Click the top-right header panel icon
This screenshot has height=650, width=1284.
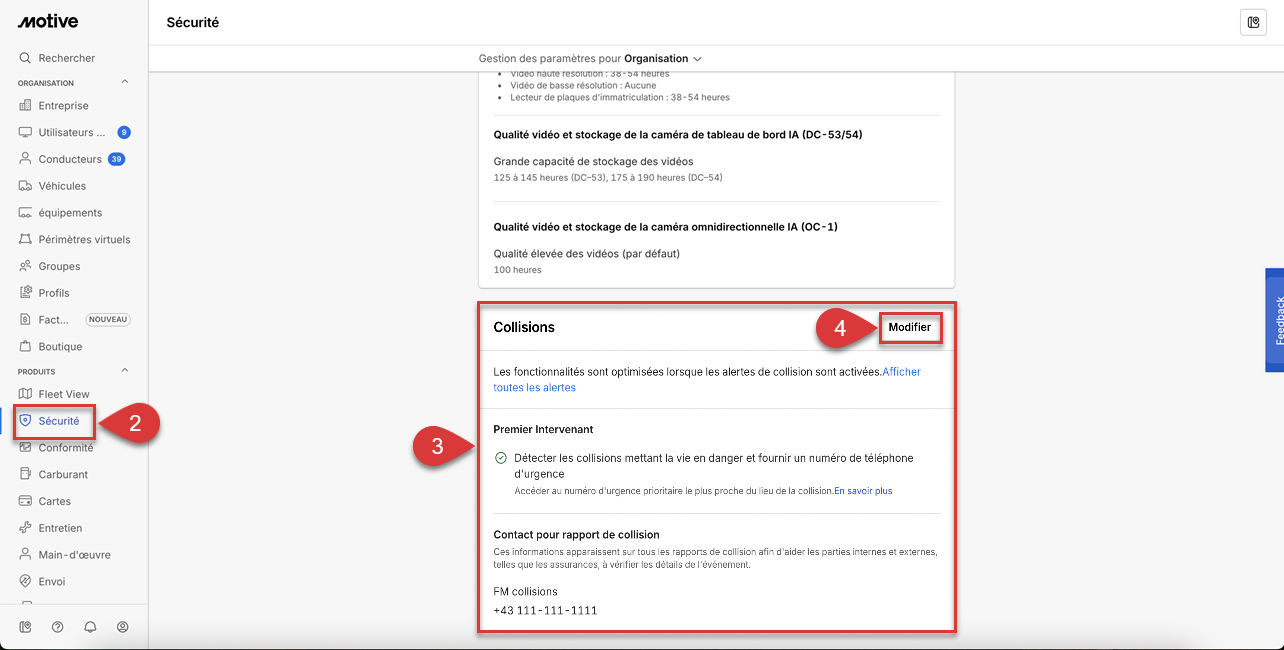pos(1253,22)
